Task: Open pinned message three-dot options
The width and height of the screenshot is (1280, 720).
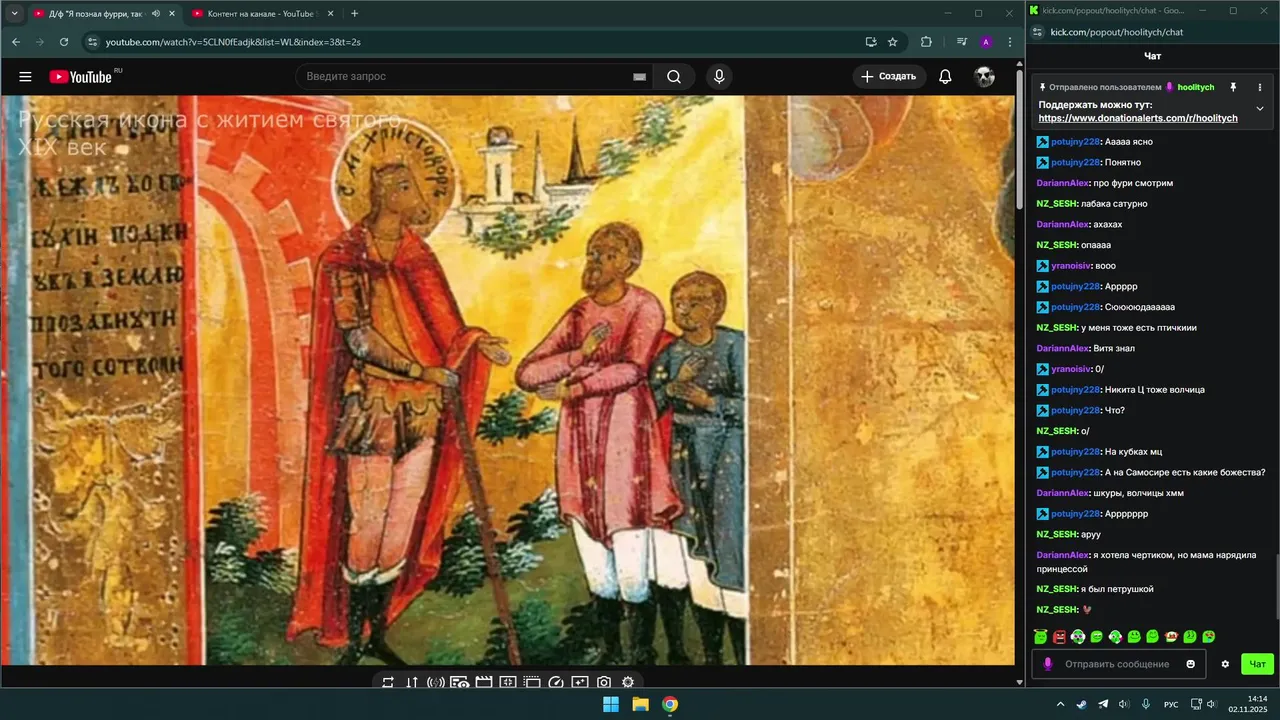Action: 1260,87
